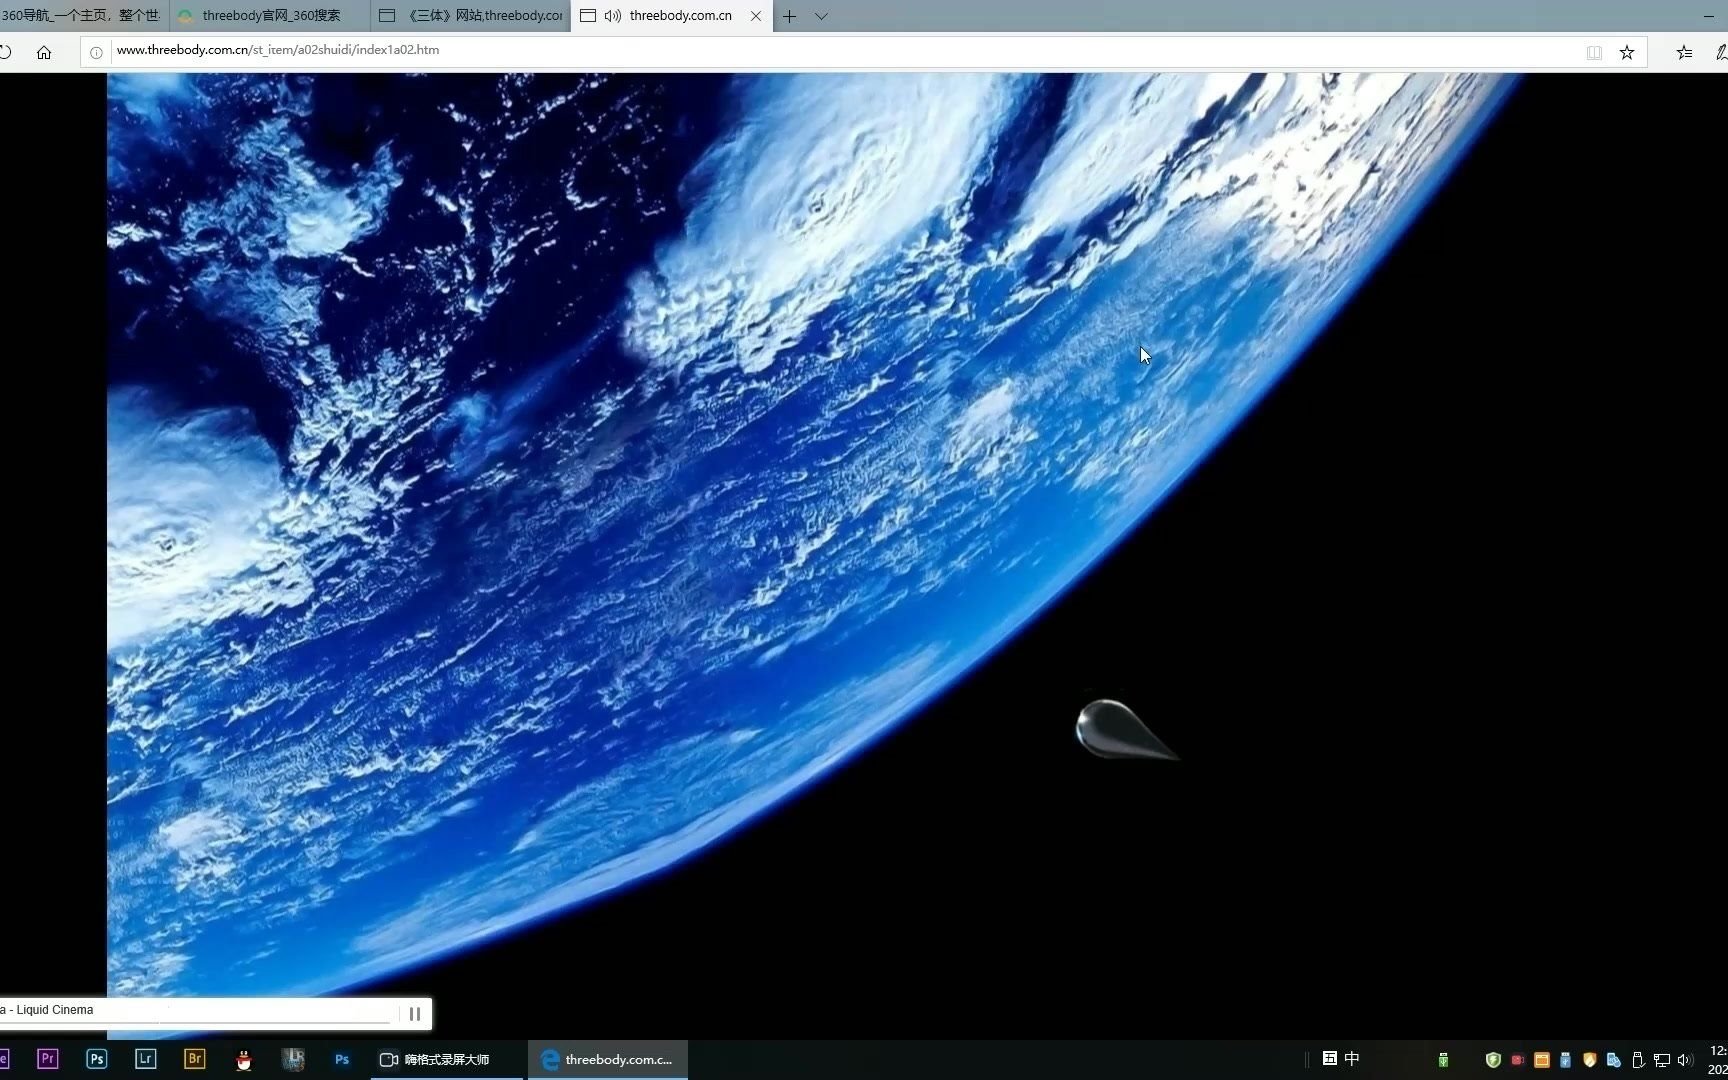Click the red screen recorder tray icon
This screenshot has width=1728, height=1080.
(1517, 1060)
